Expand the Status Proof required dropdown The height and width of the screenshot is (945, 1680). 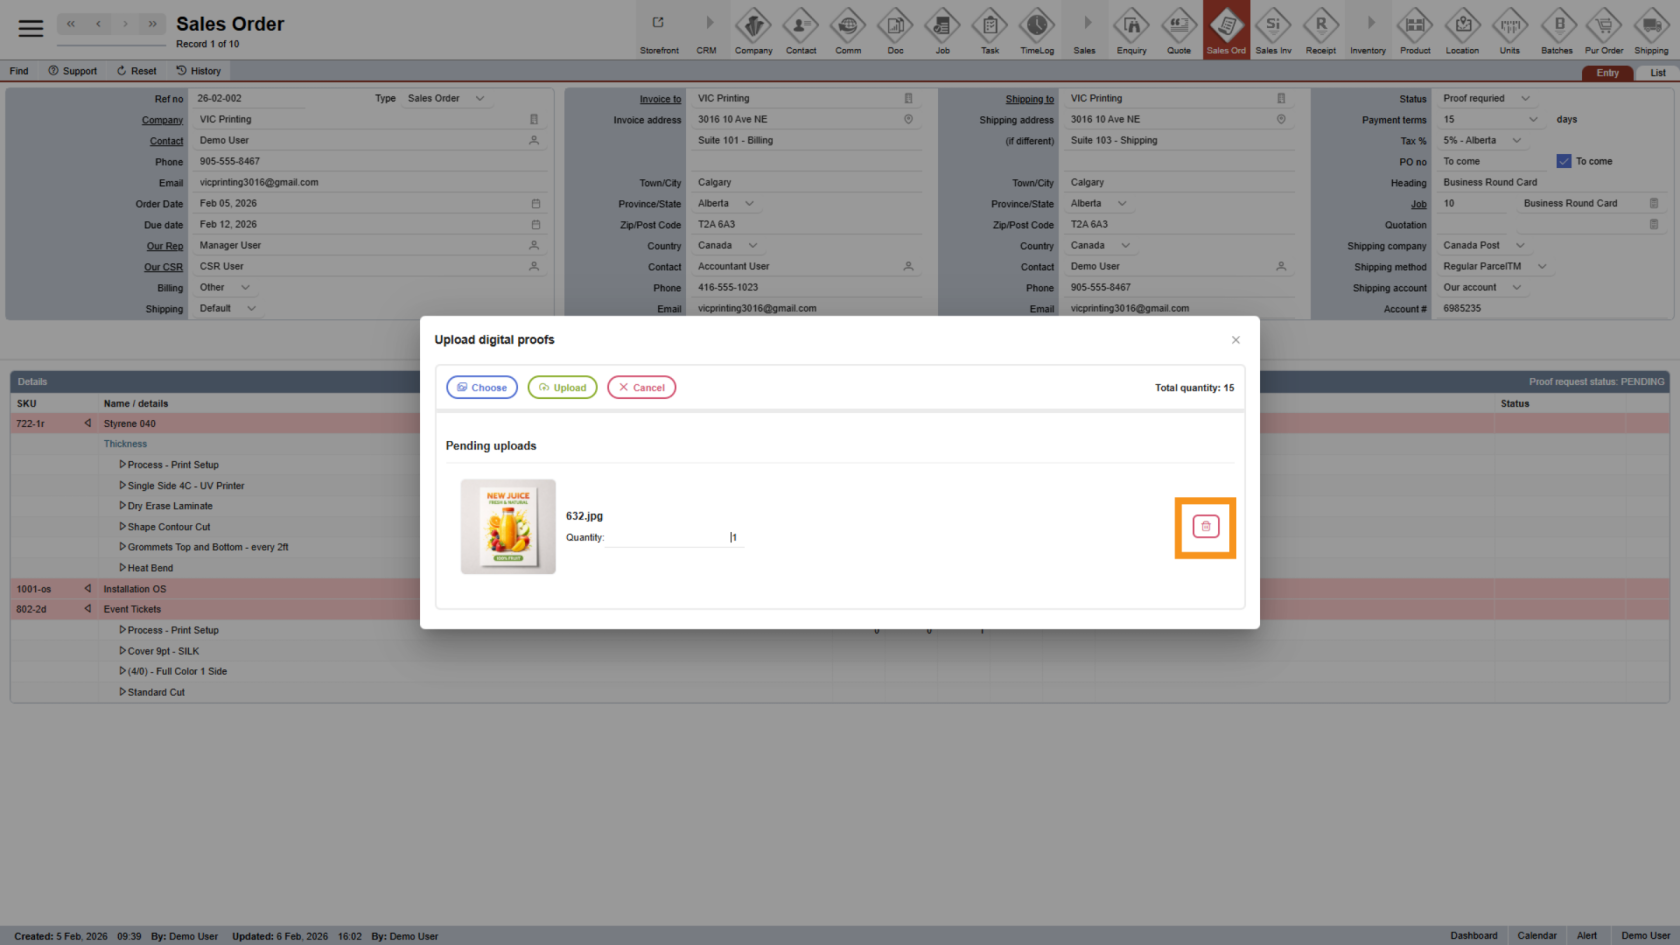pyautogui.click(x=1525, y=98)
